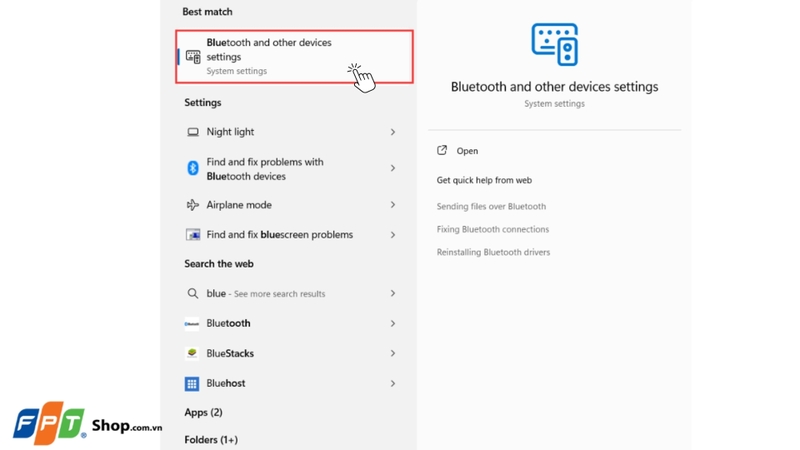This screenshot has width=800, height=450.
Task: Expand the Bluetooth web result arrow
Action: [x=393, y=323]
